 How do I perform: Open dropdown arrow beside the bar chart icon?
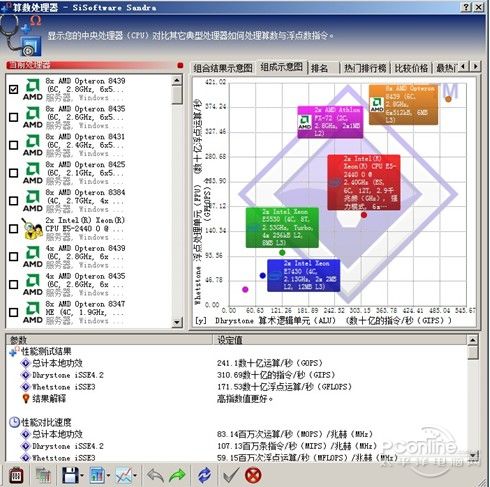[x=108, y=476]
